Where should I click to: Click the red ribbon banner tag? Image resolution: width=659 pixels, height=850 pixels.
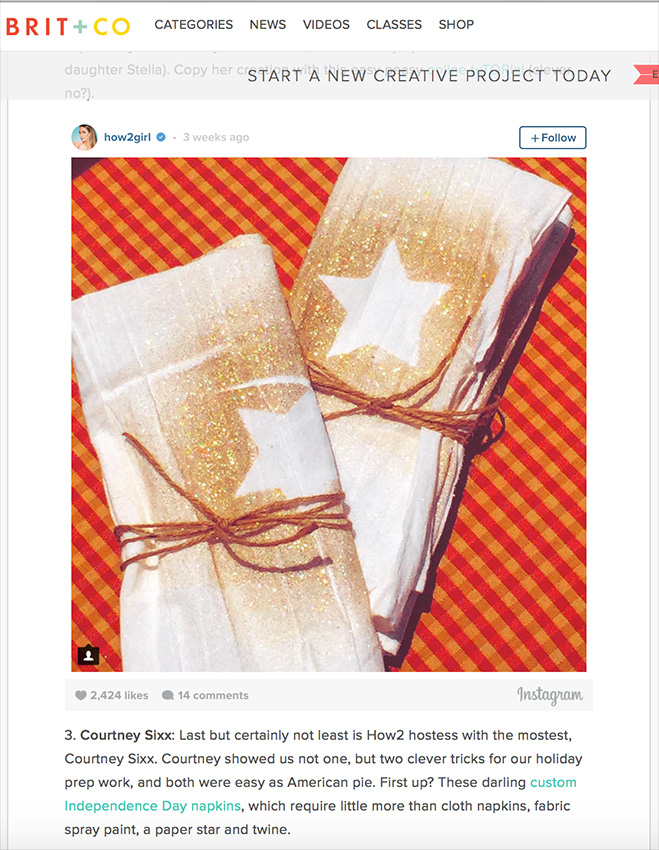(x=646, y=75)
